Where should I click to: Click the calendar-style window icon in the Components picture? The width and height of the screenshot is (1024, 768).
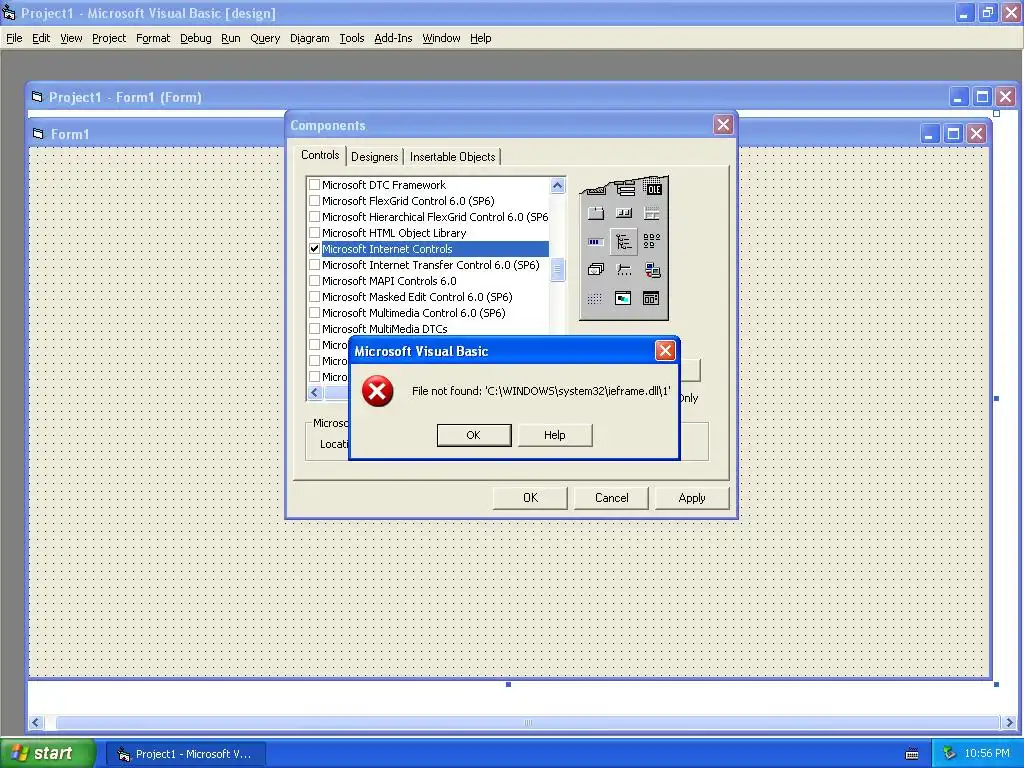pyautogui.click(x=651, y=298)
